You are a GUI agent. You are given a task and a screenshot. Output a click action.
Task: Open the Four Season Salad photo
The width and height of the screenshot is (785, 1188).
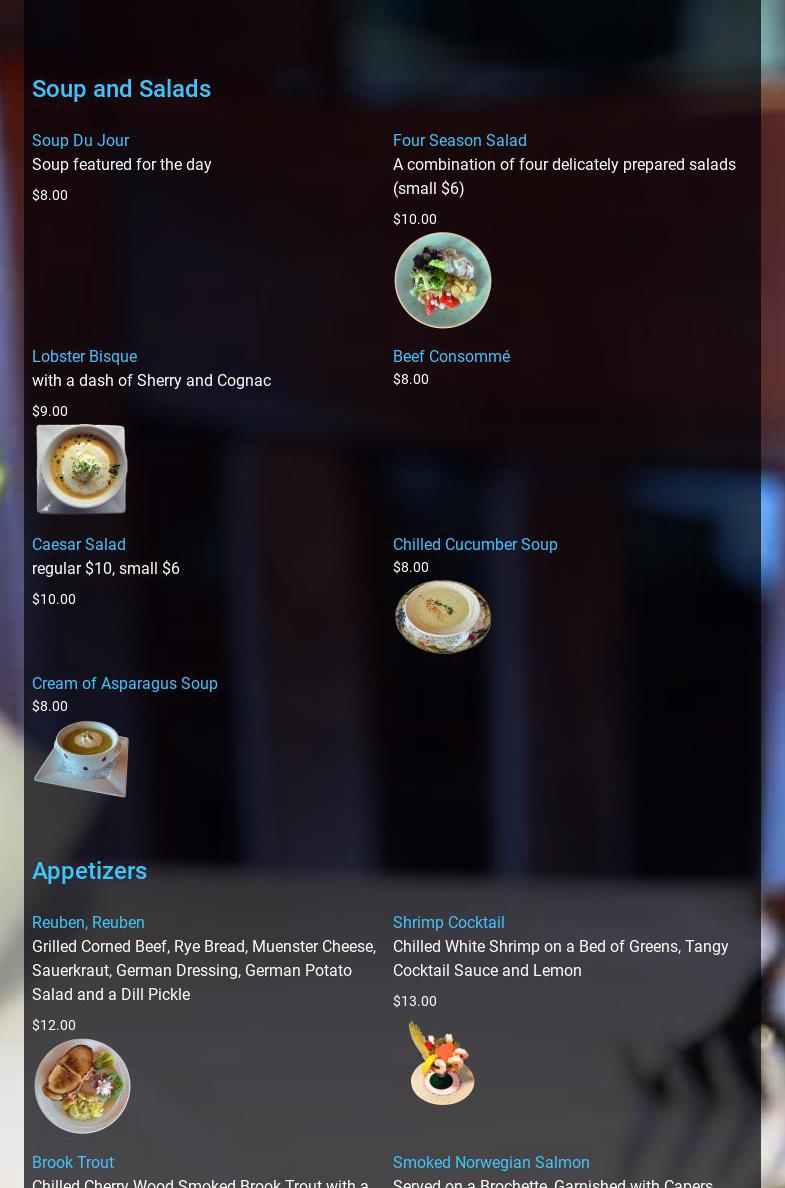[443, 280]
